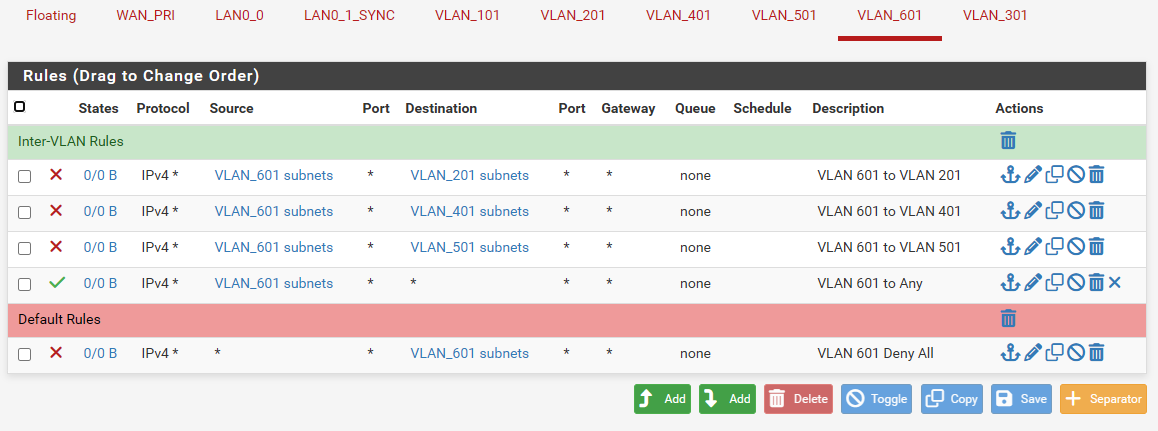The width and height of the screenshot is (1158, 431).
Task: Open VLAN_401 subnets destination link
Action: click(x=469, y=211)
